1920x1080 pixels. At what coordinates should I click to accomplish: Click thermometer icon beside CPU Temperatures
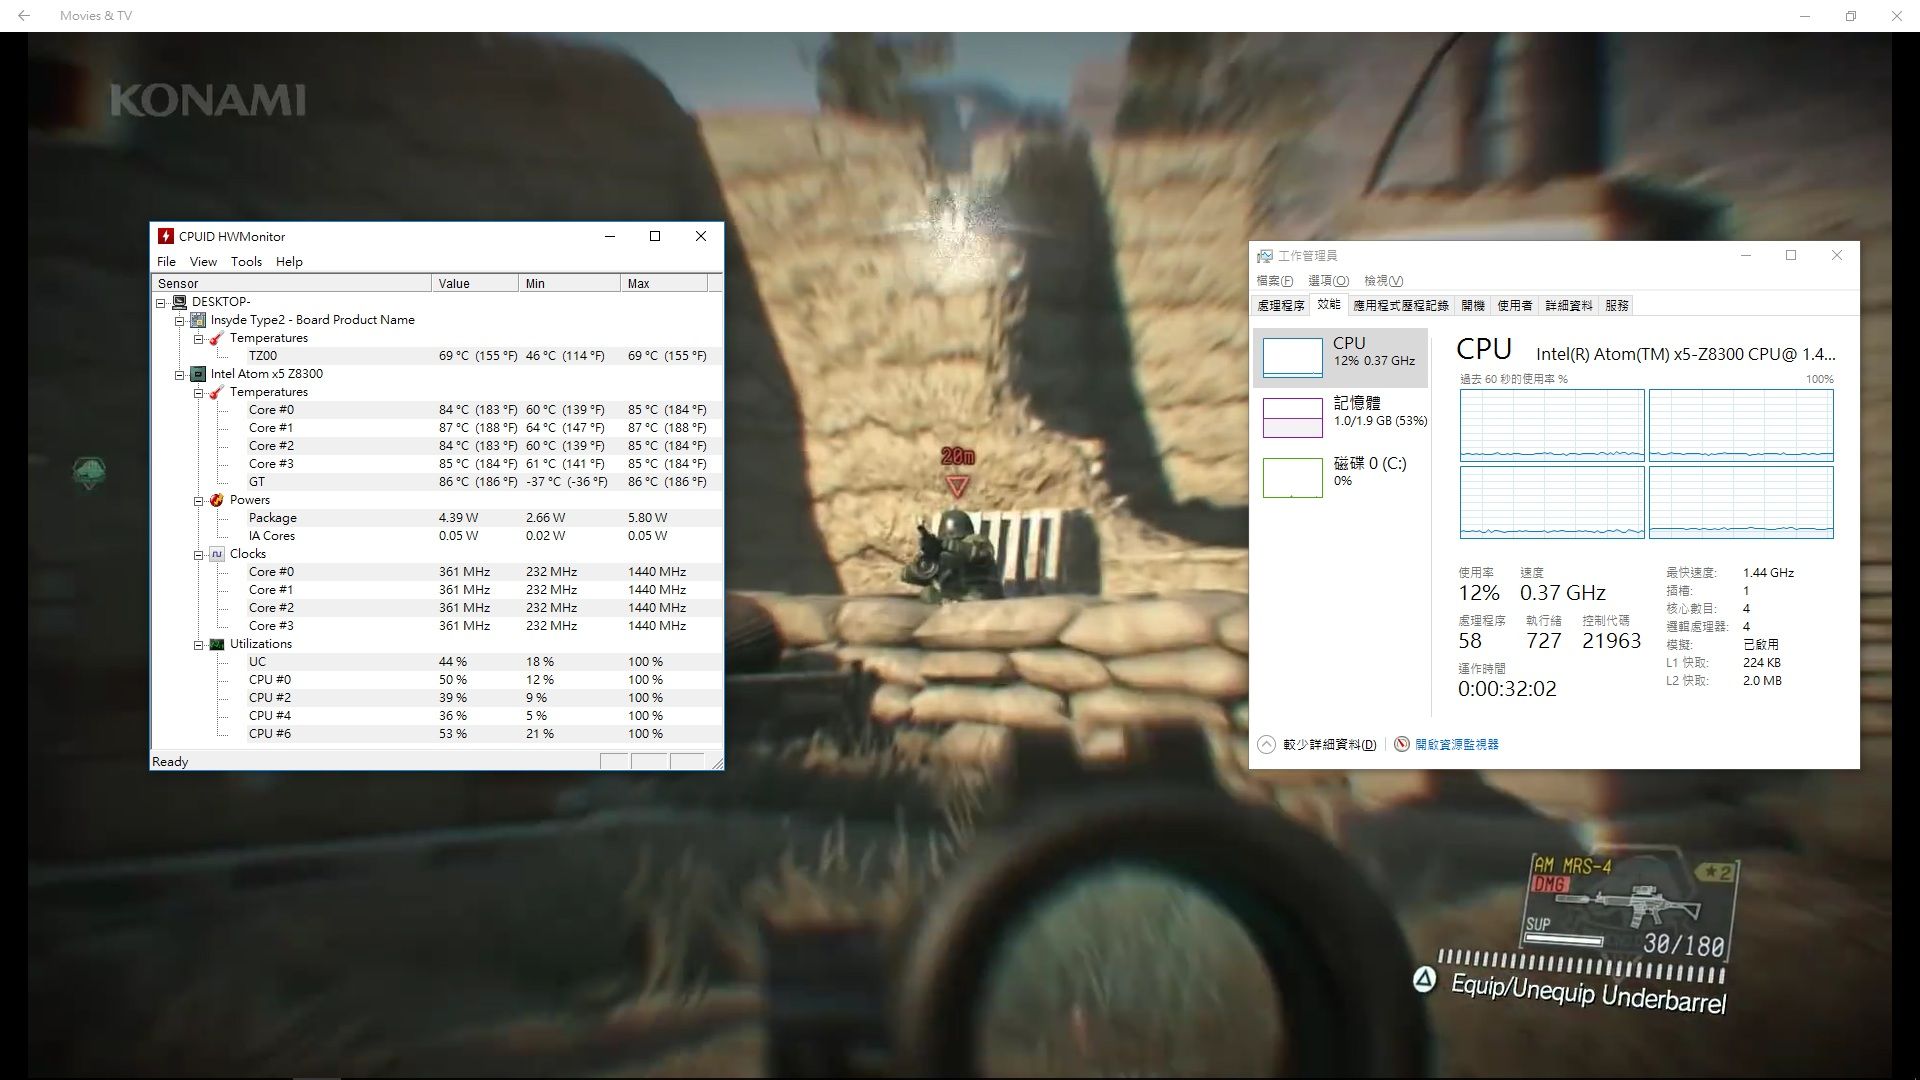[217, 392]
